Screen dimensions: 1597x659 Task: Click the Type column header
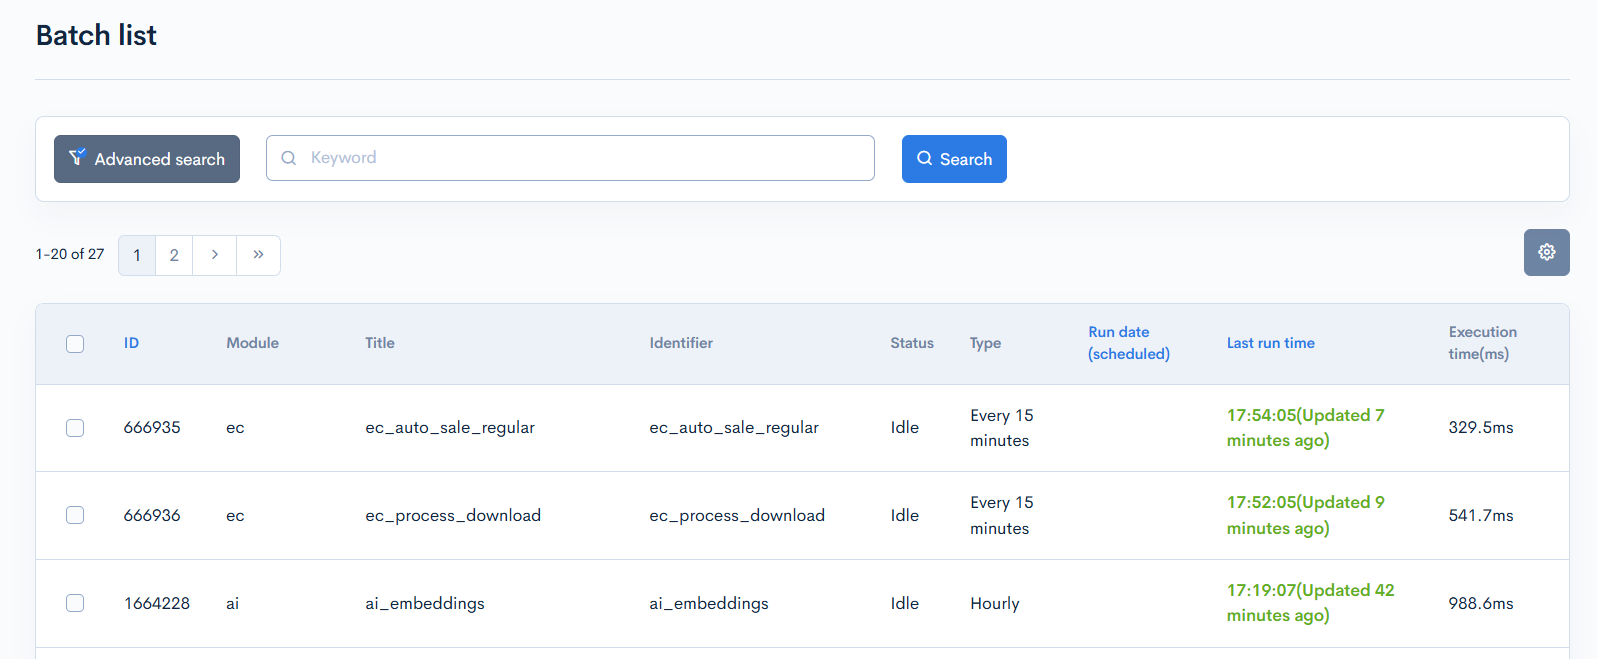[x=985, y=343]
